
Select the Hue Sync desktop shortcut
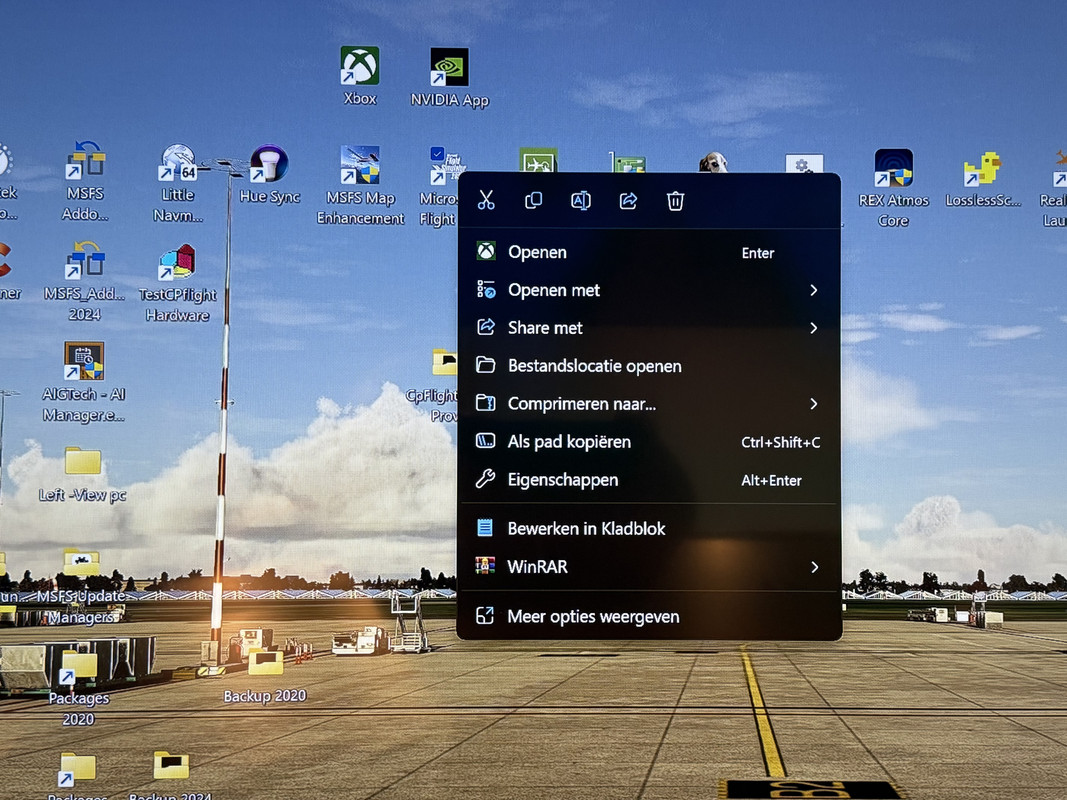click(x=269, y=173)
